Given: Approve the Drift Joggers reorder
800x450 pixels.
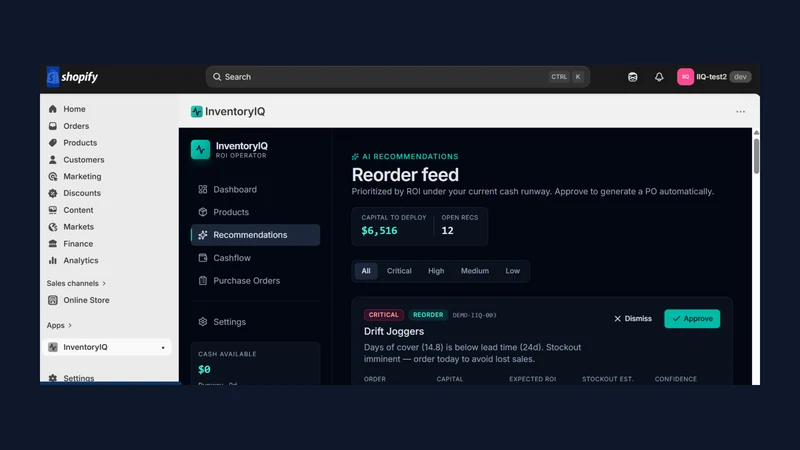Looking at the screenshot, I should (692, 319).
